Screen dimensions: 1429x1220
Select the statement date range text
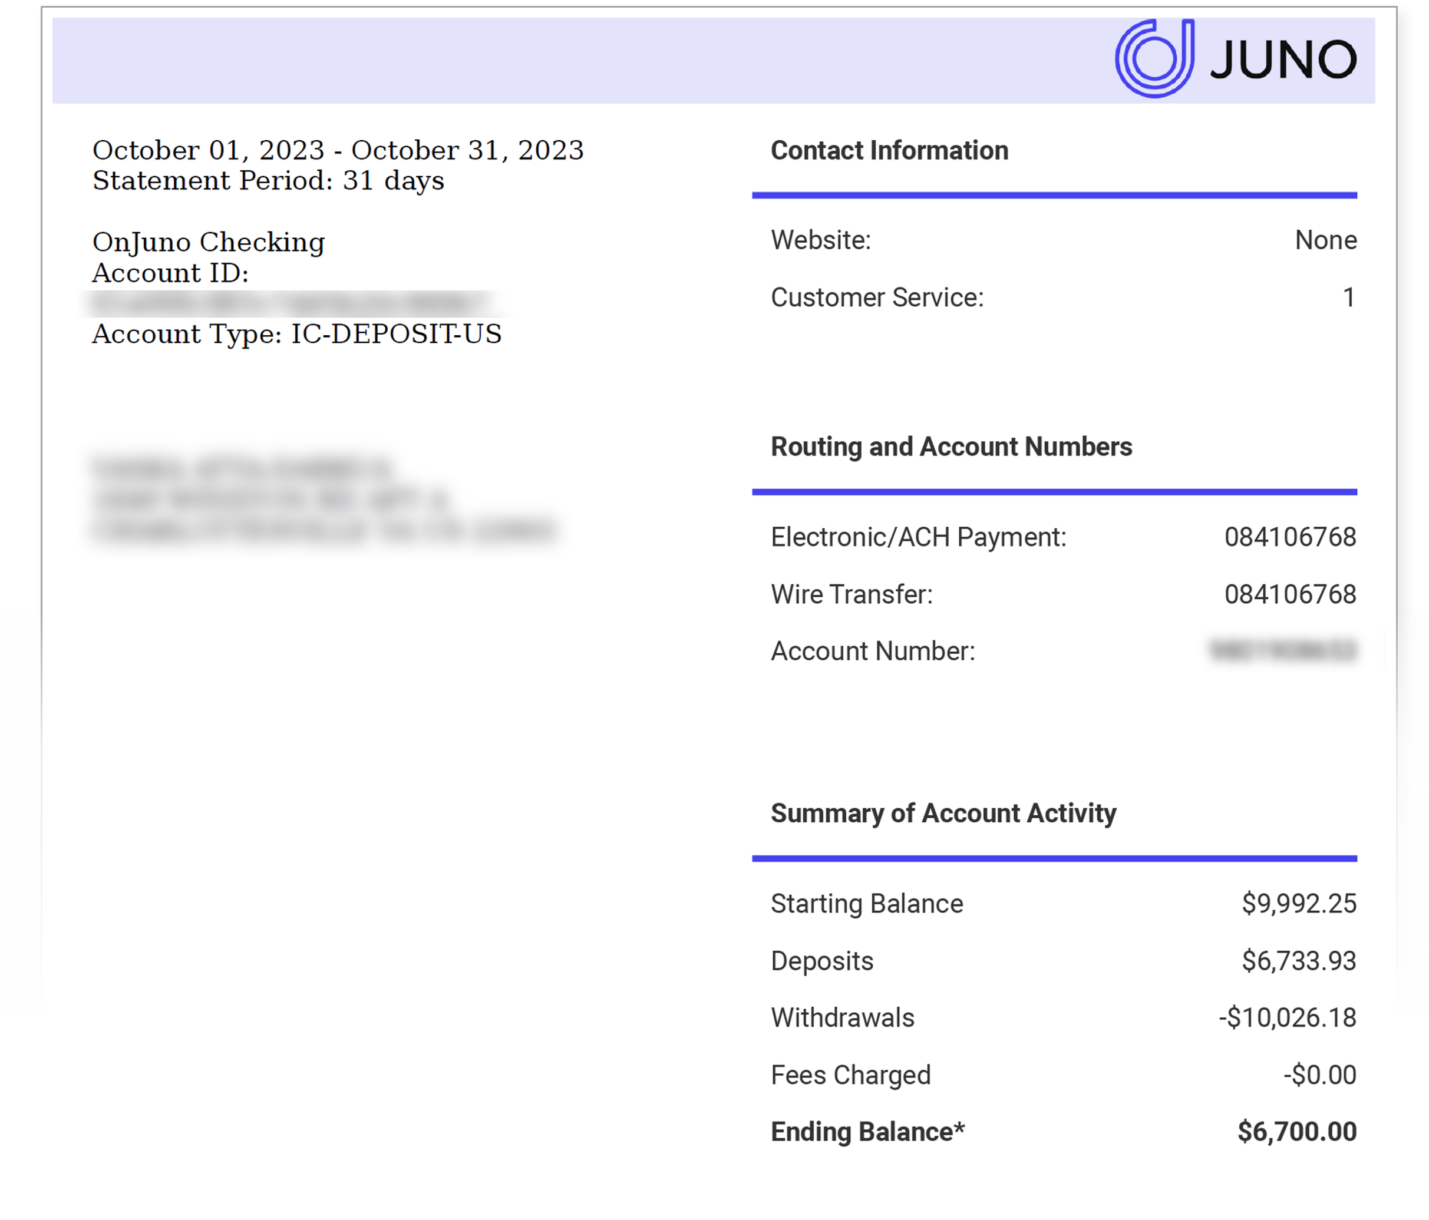click(338, 150)
